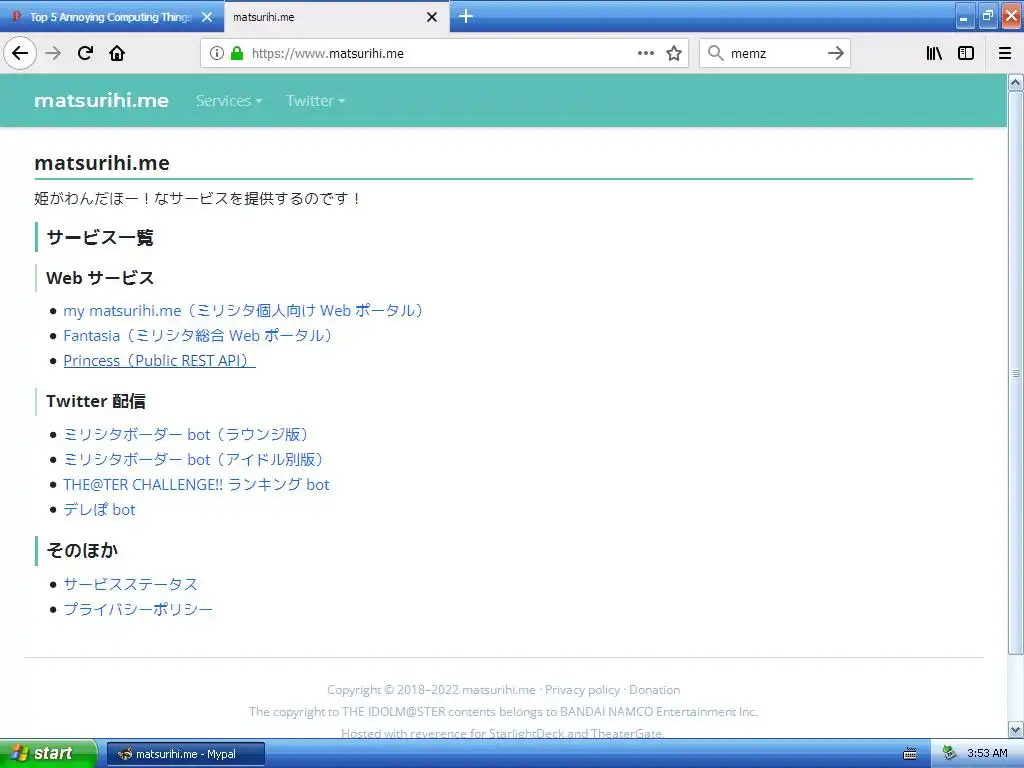Minimize the browser window
Viewport: 1024px width, 768px height.
point(965,17)
